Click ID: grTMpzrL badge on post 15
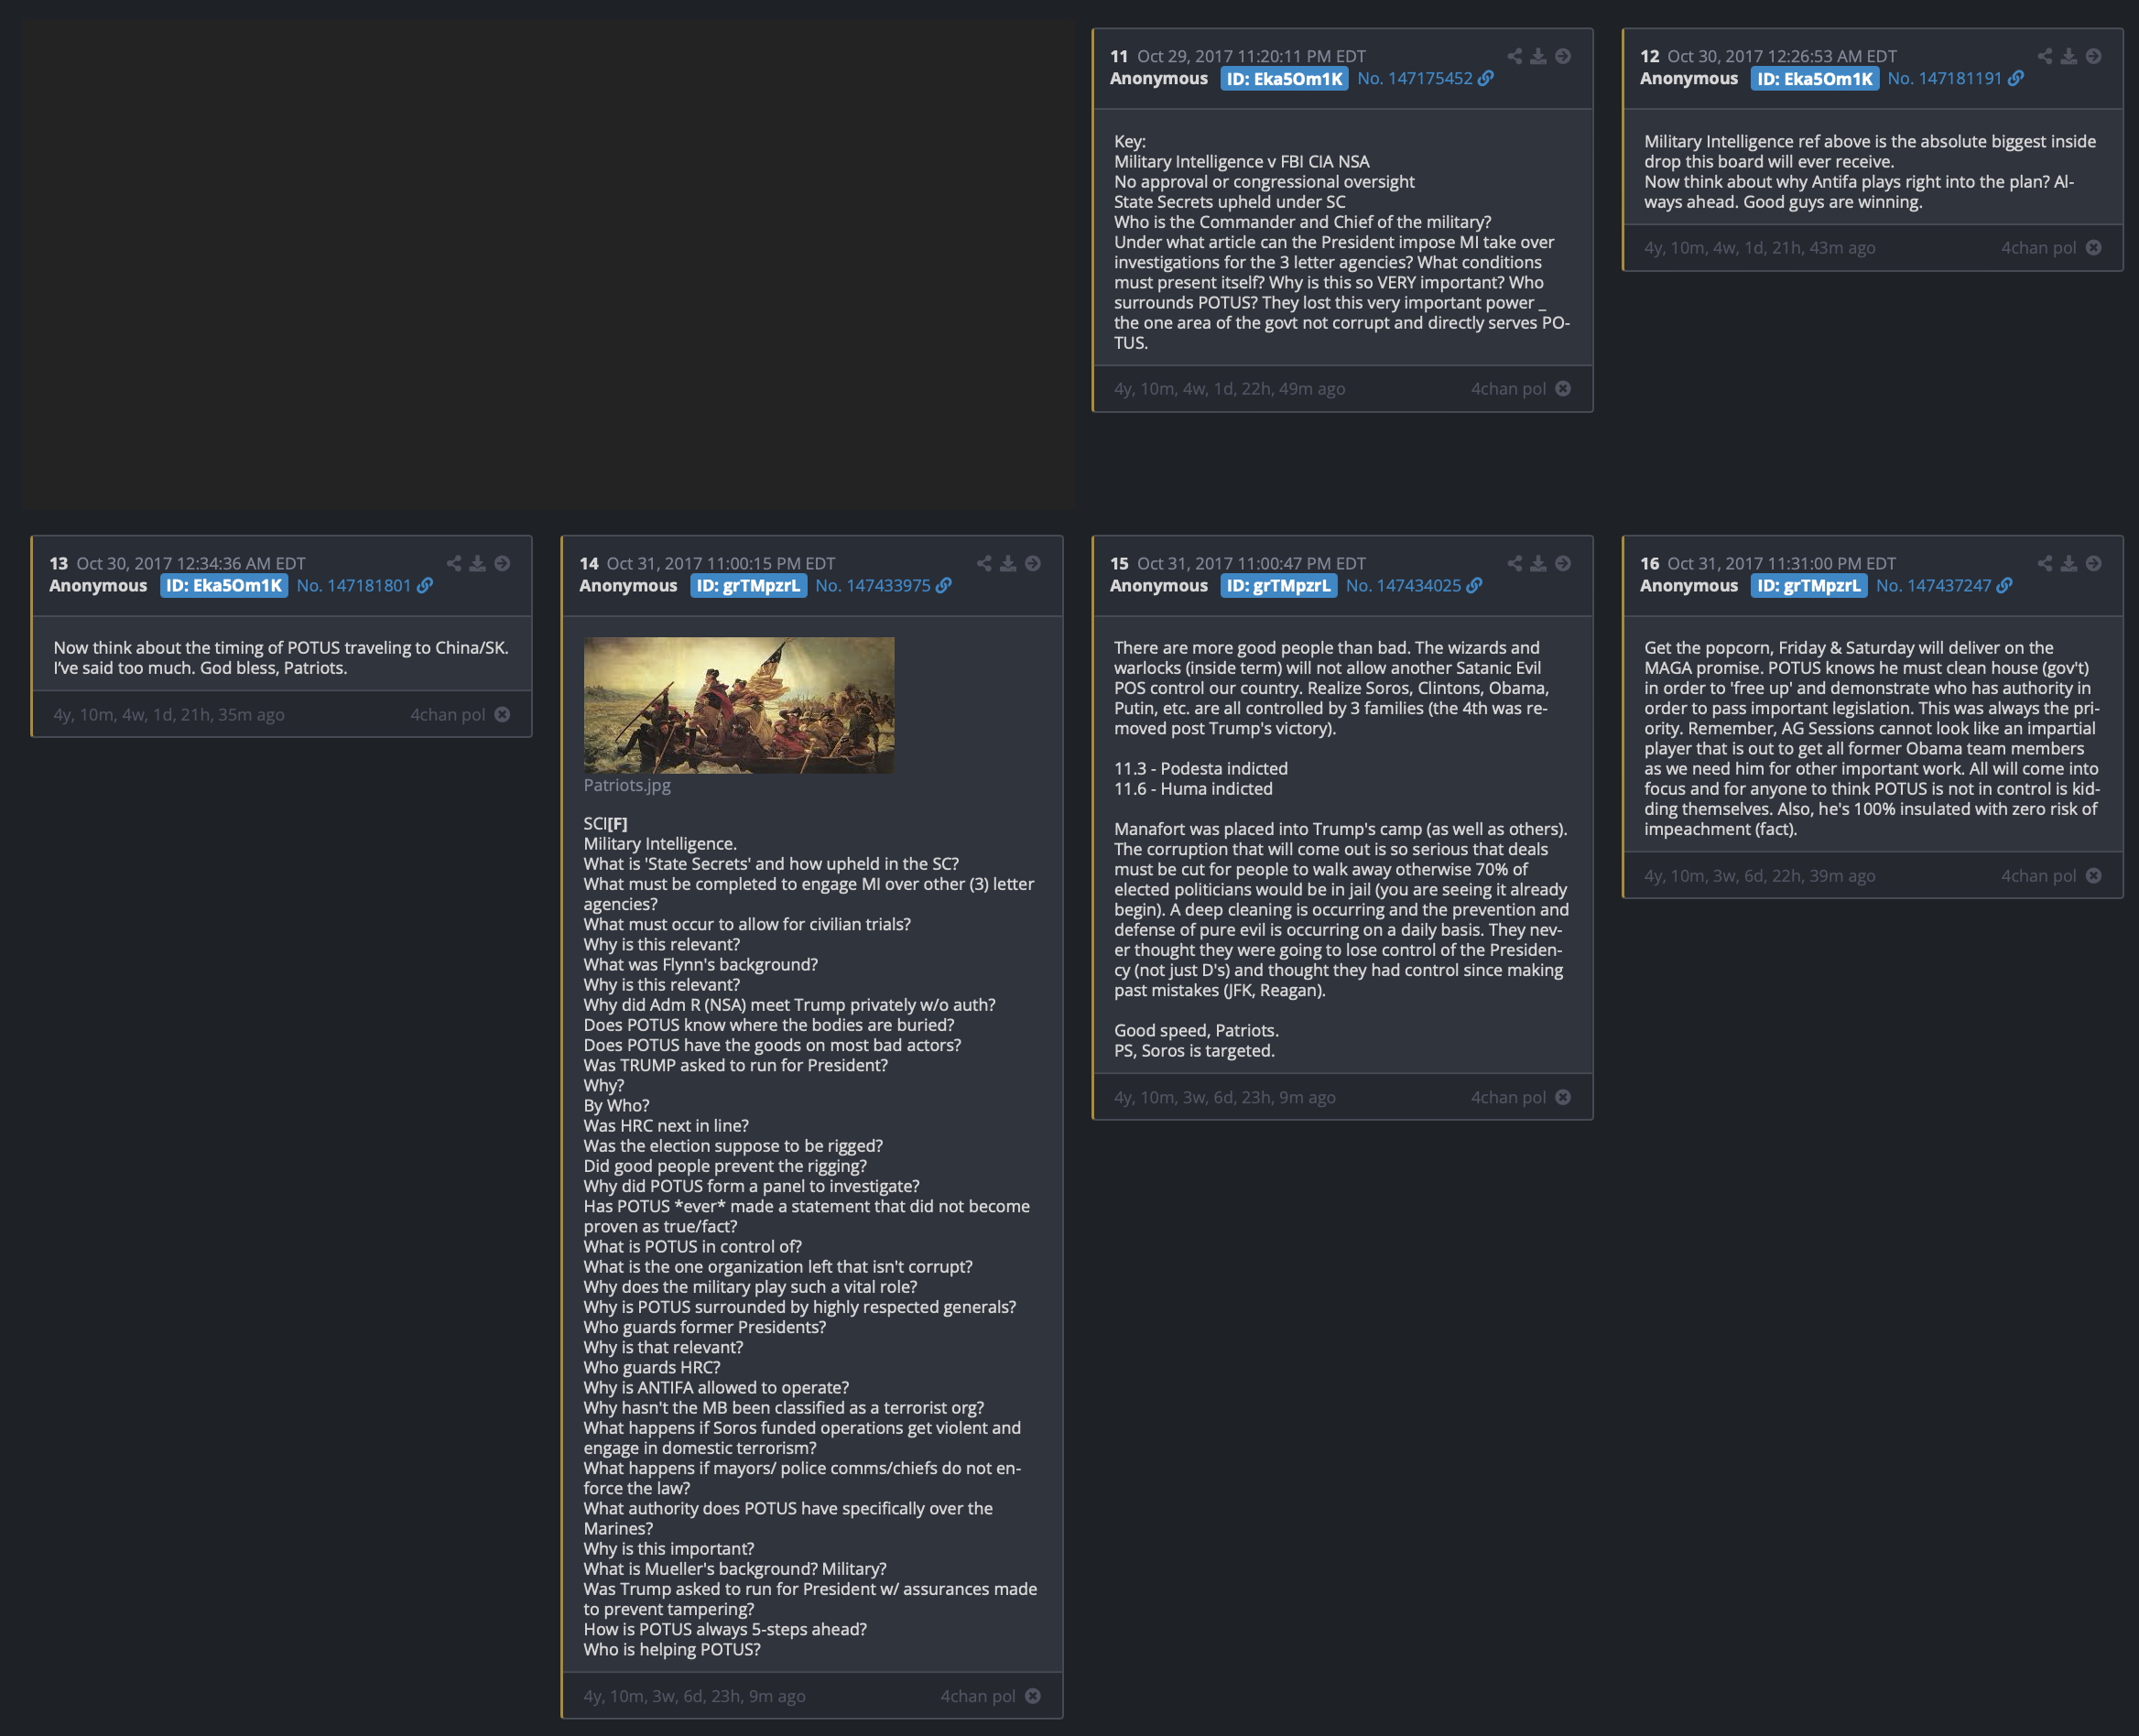The width and height of the screenshot is (2139, 1736). click(x=1278, y=585)
